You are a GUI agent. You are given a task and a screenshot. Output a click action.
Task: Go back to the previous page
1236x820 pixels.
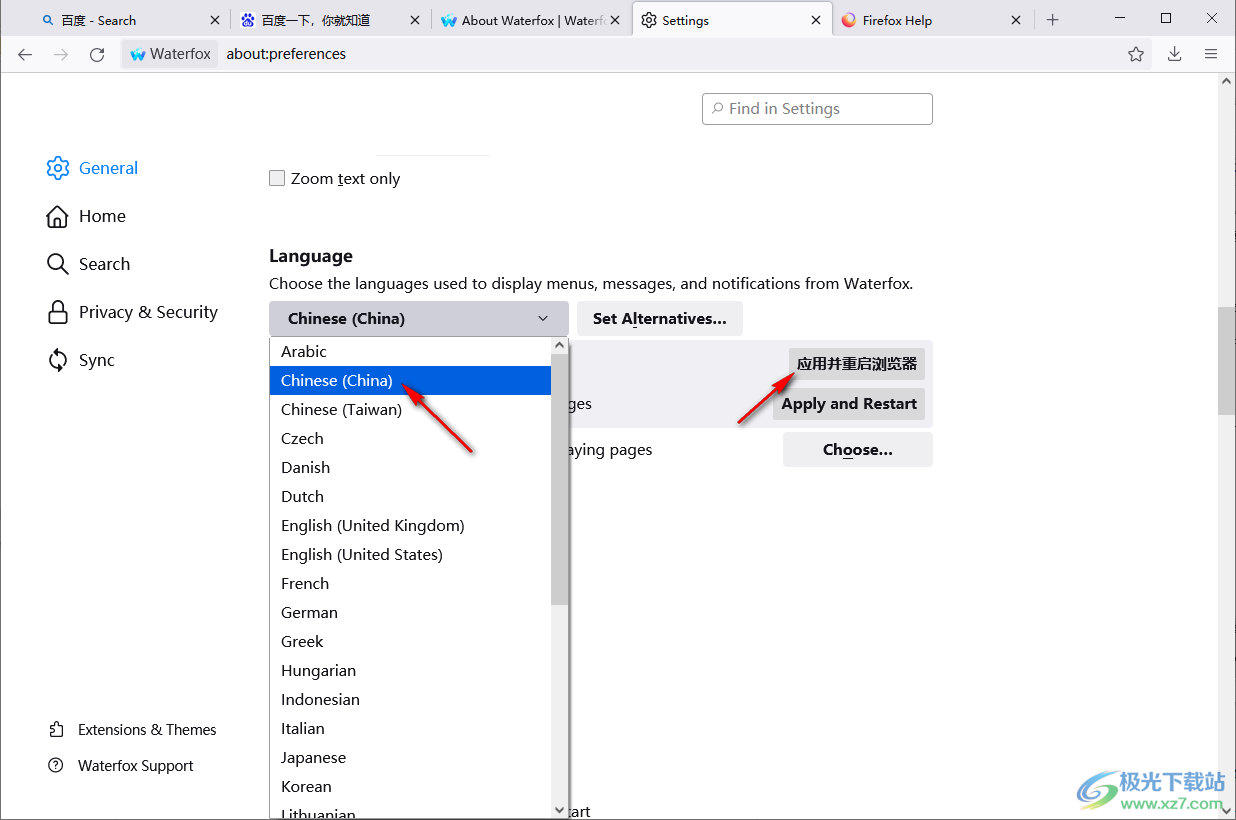(x=25, y=54)
